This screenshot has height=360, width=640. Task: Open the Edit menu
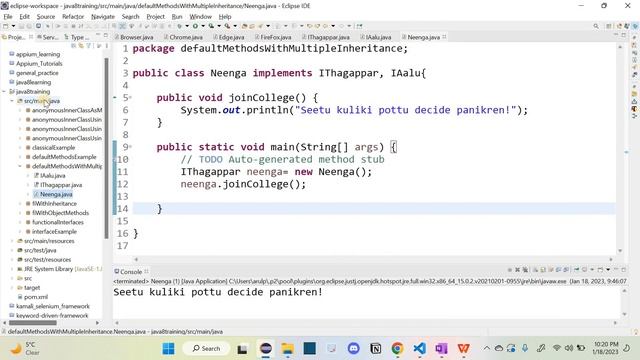[24, 17]
